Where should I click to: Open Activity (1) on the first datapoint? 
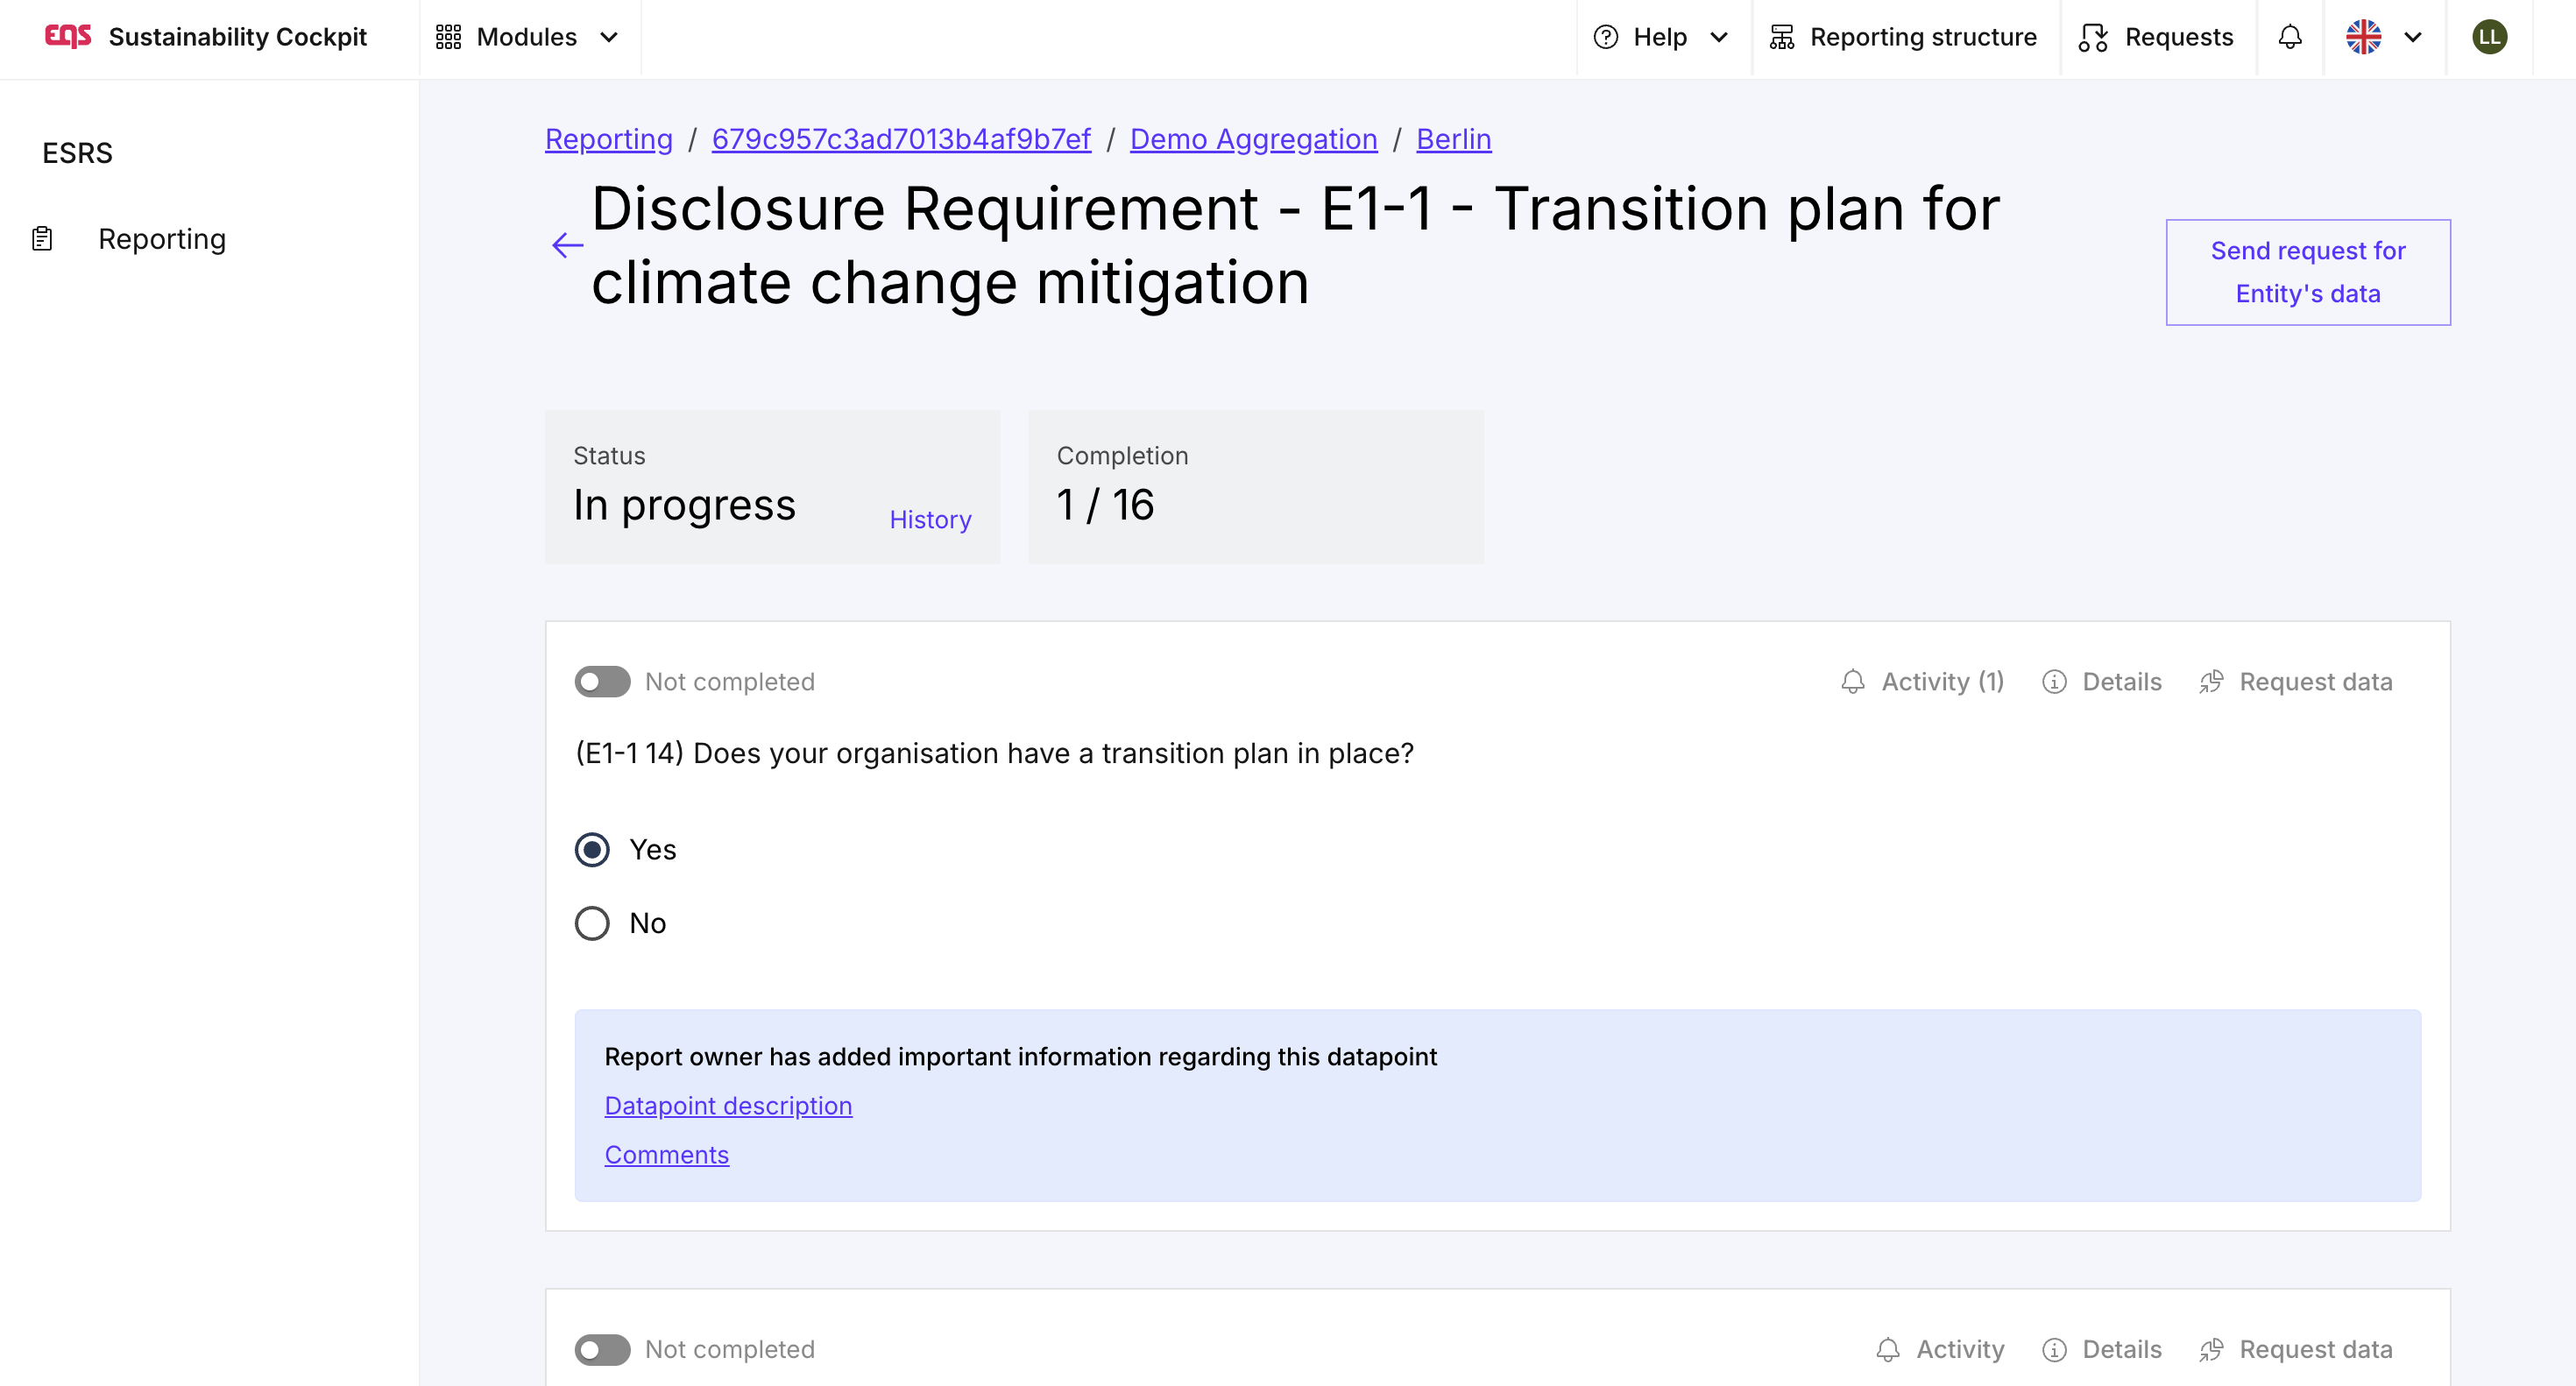pyautogui.click(x=1922, y=682)
